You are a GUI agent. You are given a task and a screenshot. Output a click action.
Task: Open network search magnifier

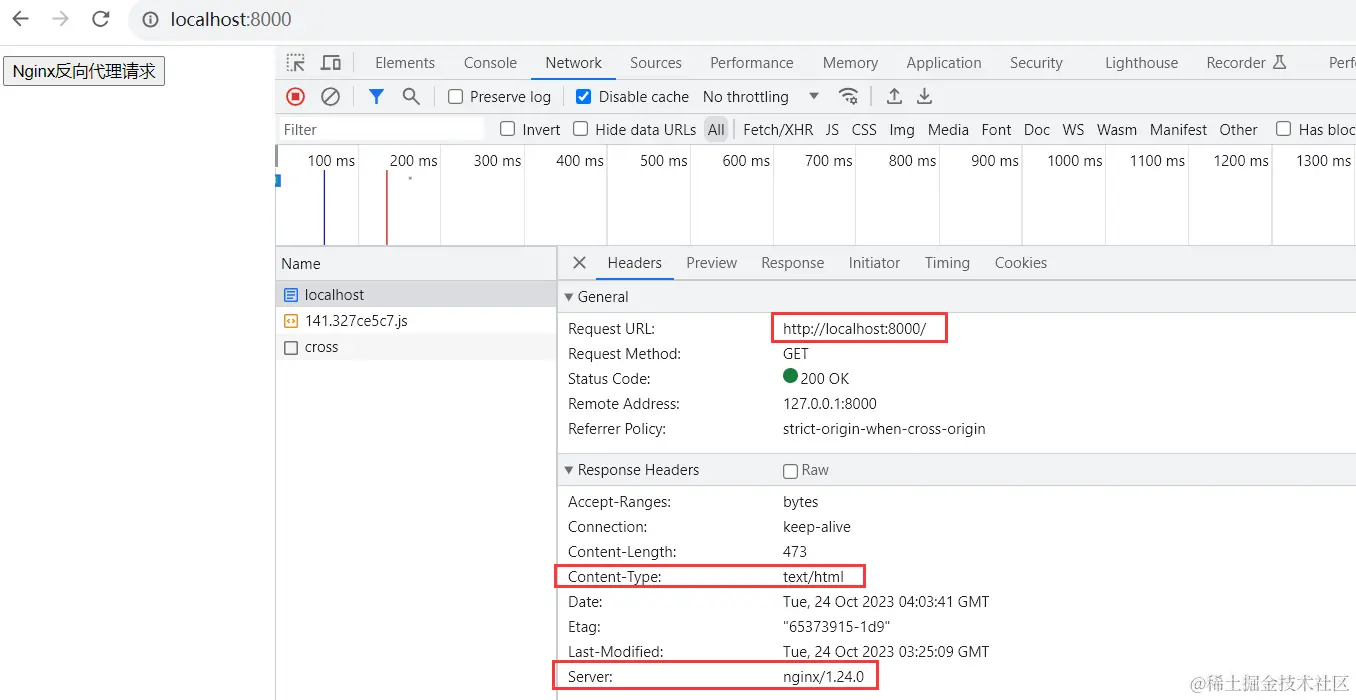point(411,97)
